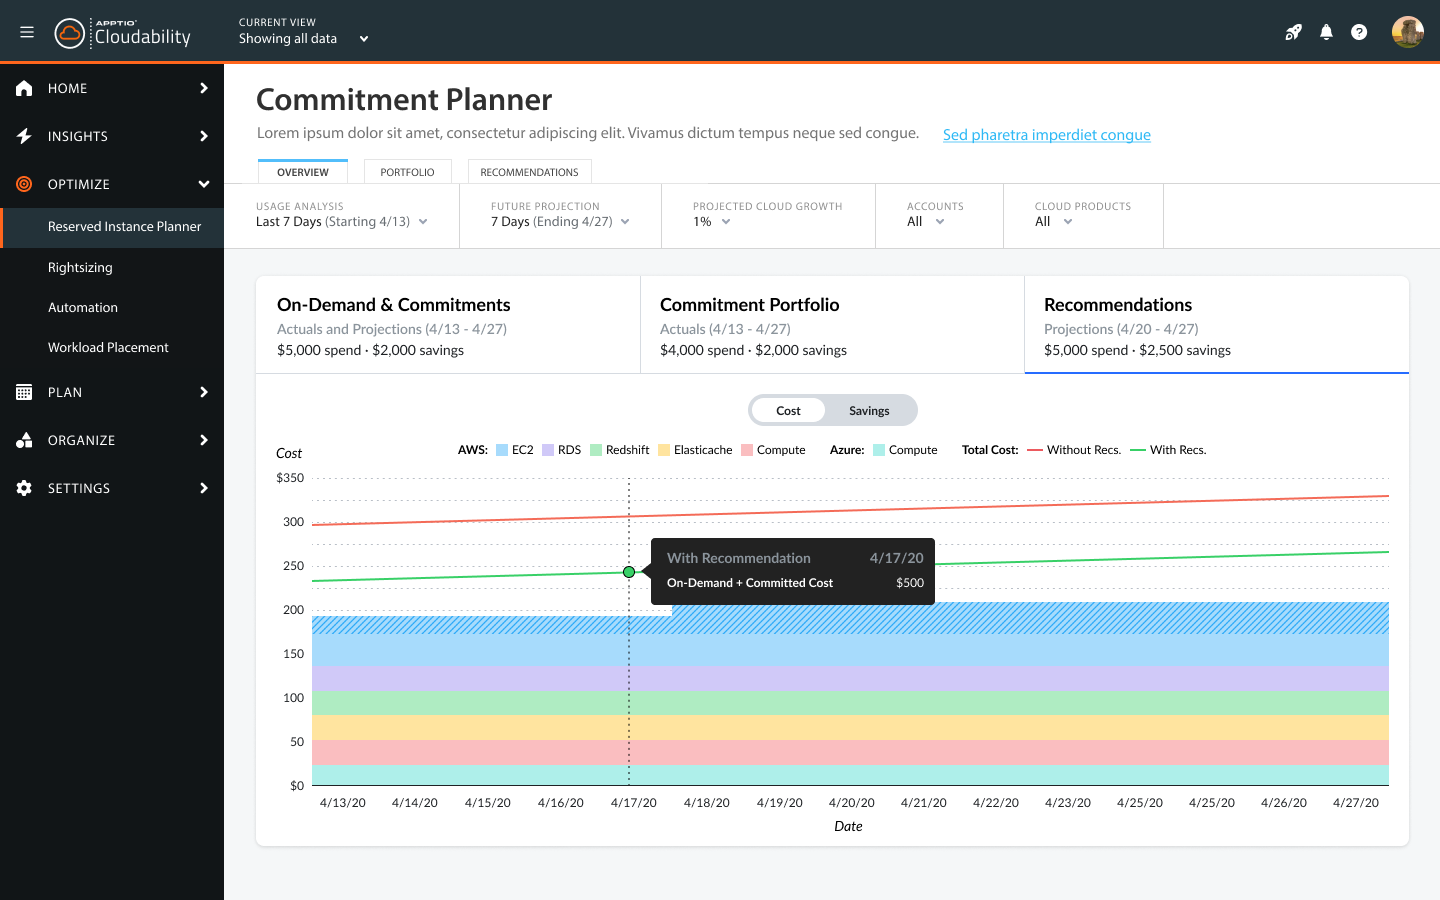The image size is (1440, 900).
Task: Open the notifications bell
Action: [1326, 32]
